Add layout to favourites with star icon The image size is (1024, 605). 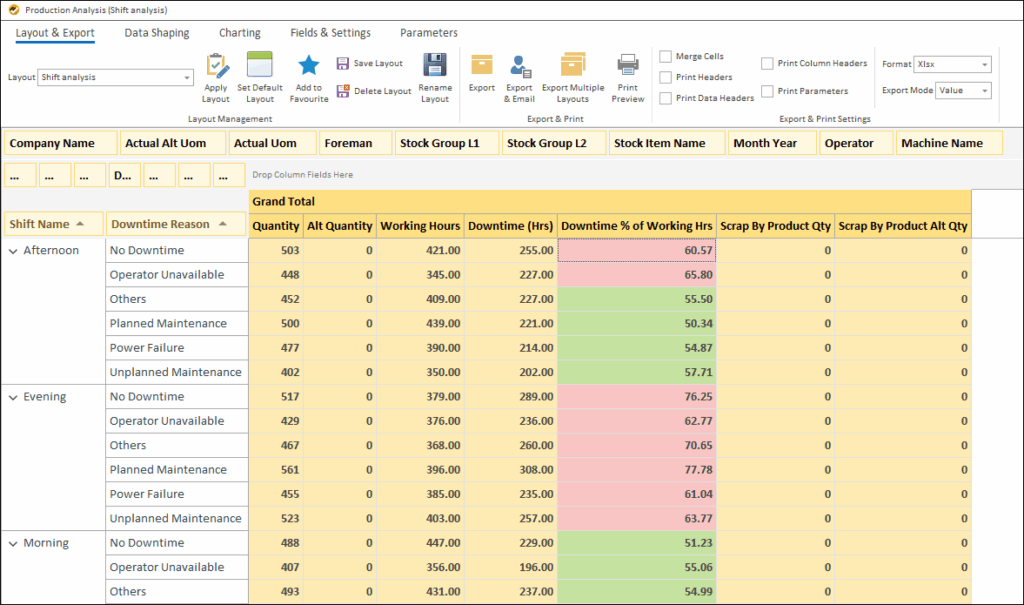[x=309, y=66]
